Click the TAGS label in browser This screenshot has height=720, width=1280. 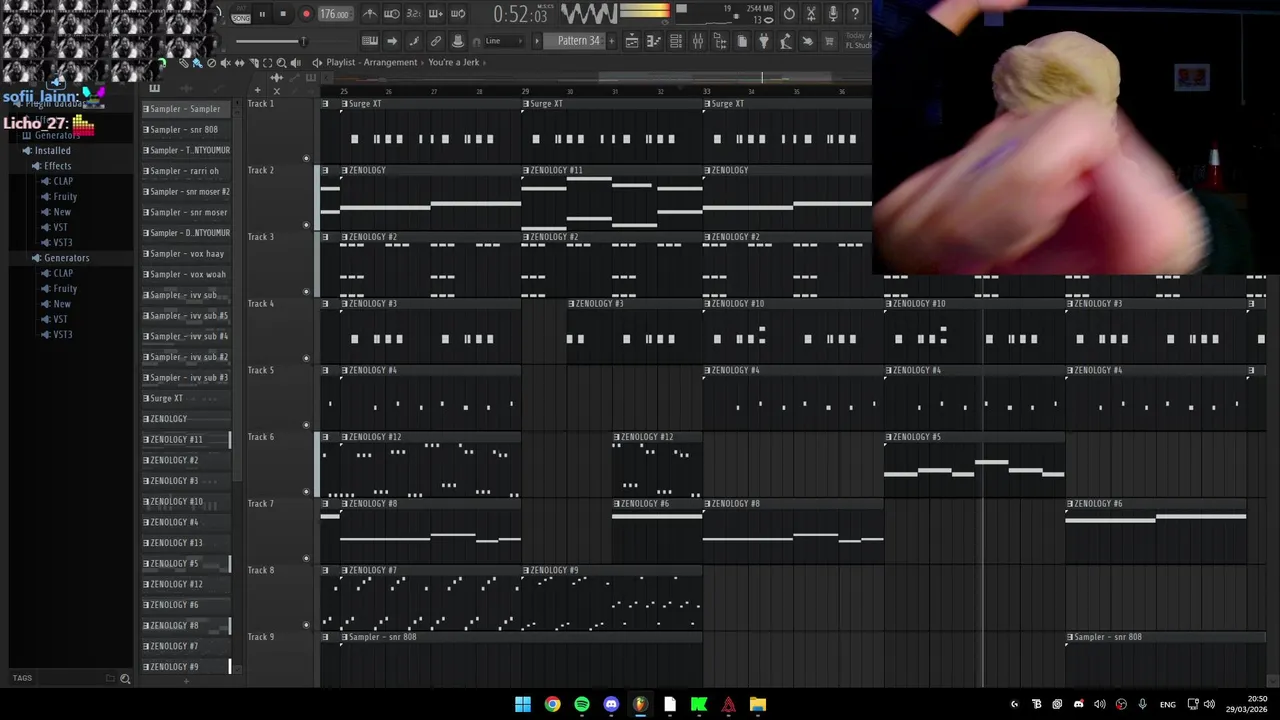[x=22, y=678]
